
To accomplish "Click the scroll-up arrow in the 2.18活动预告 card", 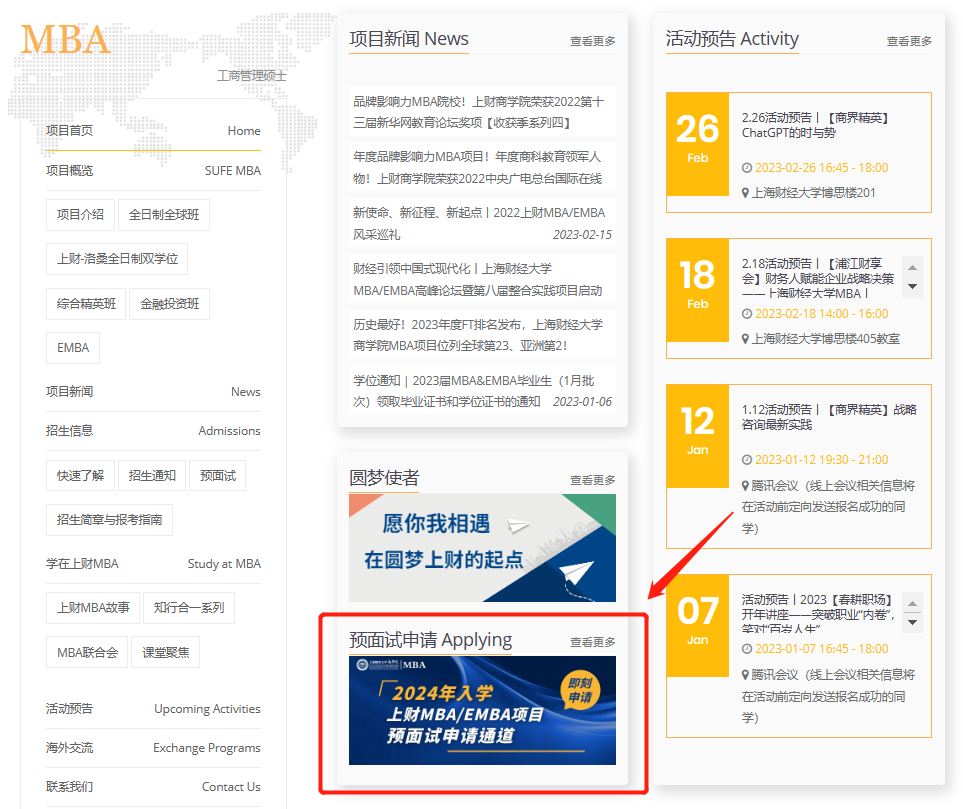I will [913, 267].
